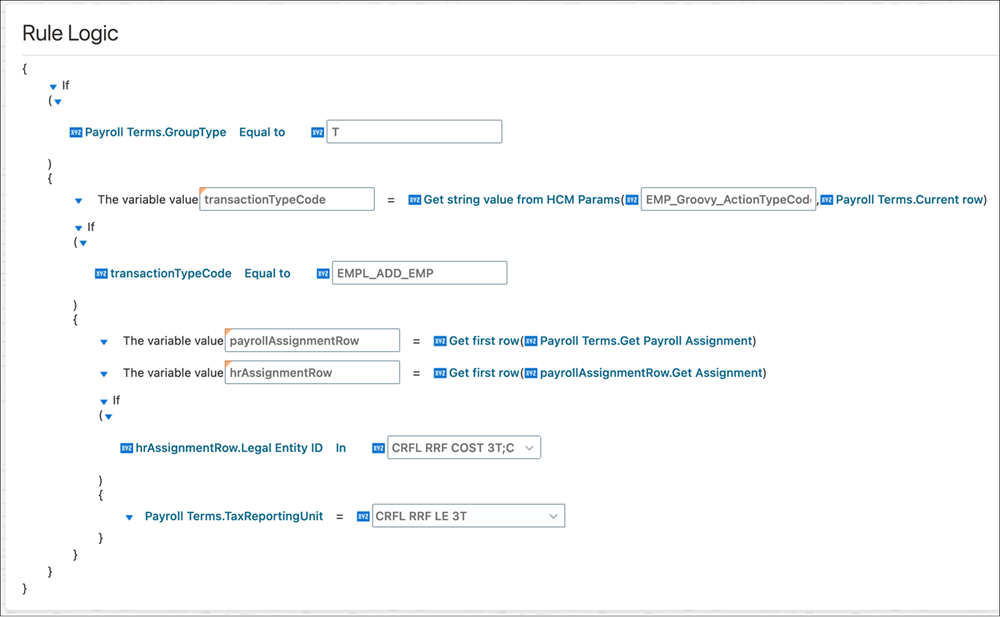
Task: Click the XYZ icon beside the CRFL RRF COST dropdown
Action: pos(378,447)
